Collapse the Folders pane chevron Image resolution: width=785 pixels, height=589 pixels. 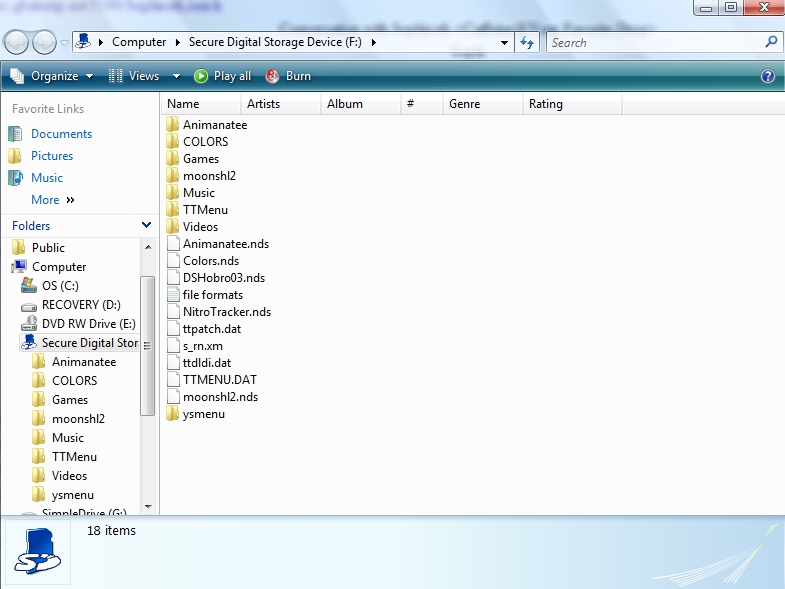pos(146,225)
